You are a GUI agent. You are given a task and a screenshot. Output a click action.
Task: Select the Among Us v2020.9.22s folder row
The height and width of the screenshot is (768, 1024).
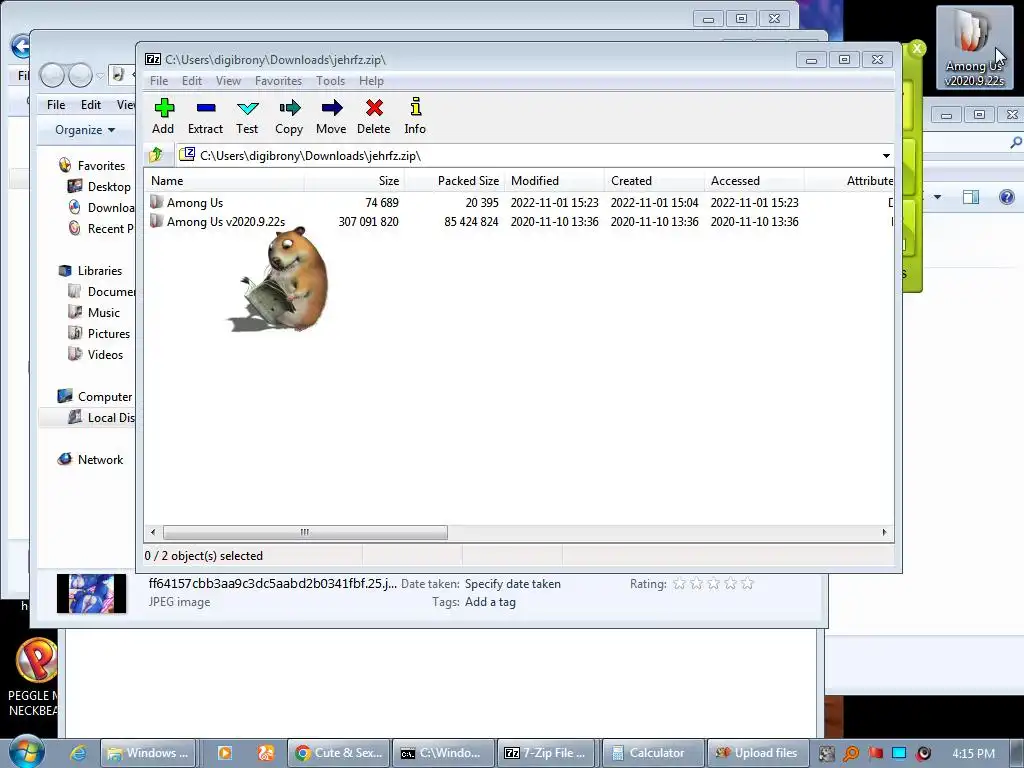tap(519, 221)
